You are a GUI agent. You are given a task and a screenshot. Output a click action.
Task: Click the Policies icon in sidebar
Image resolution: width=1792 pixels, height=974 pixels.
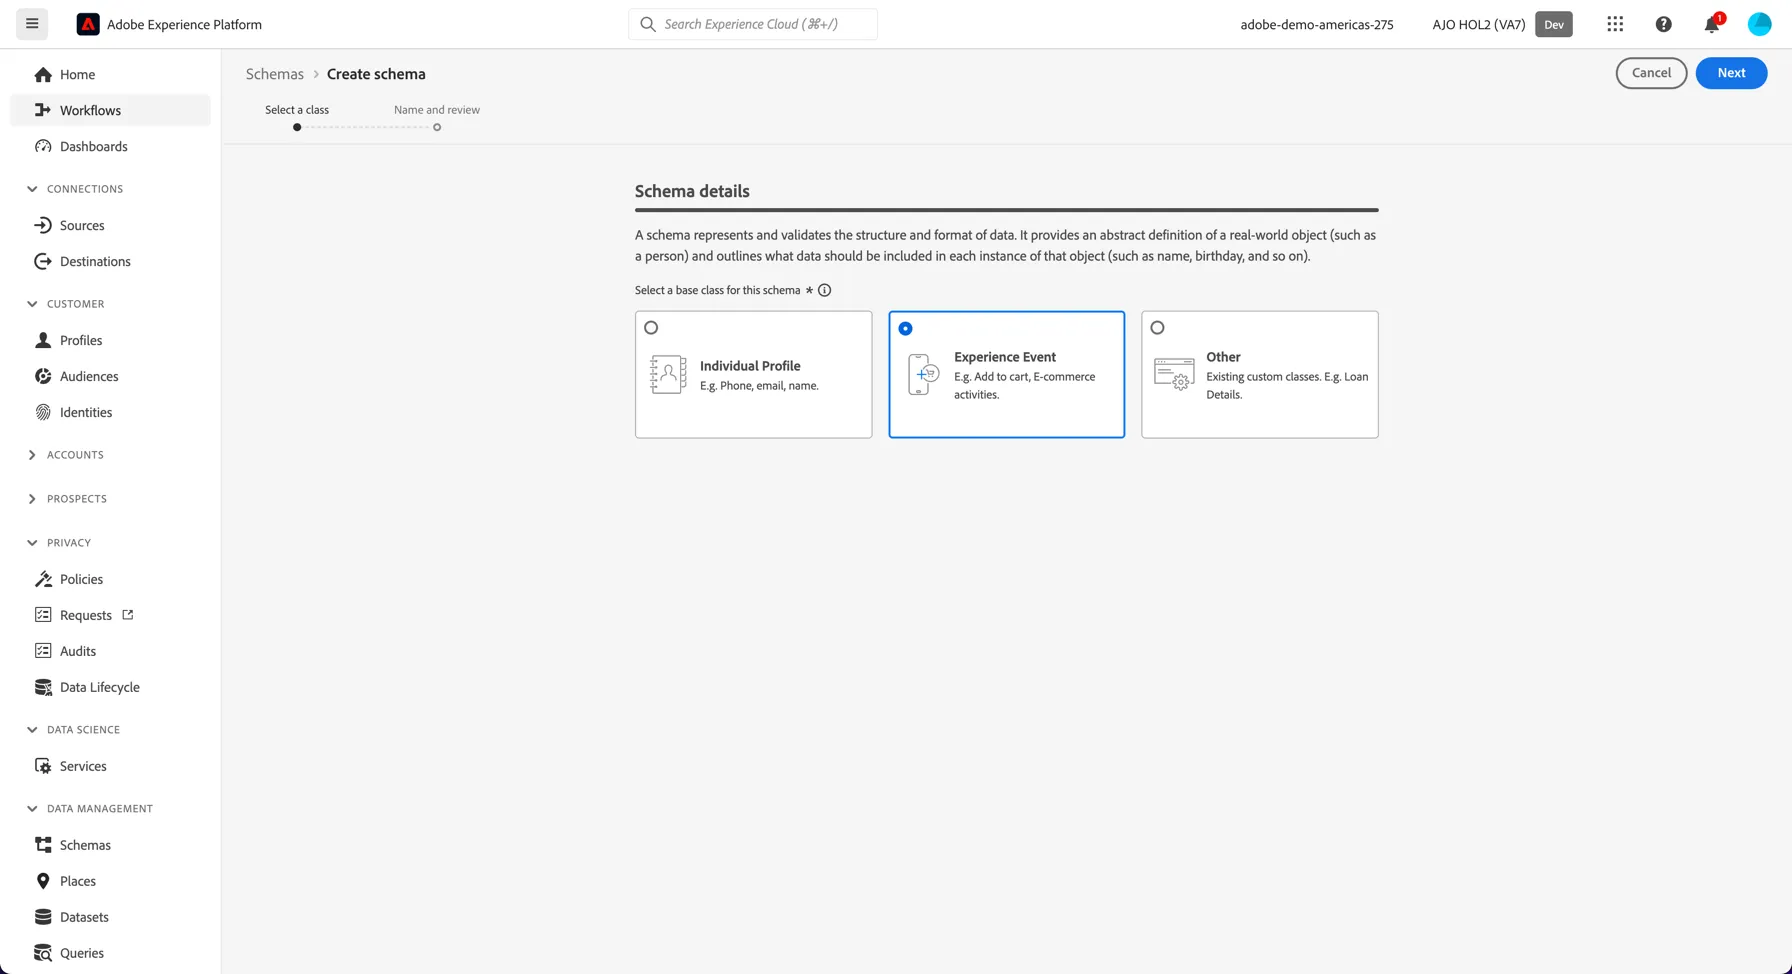click(x=43, y=579)
